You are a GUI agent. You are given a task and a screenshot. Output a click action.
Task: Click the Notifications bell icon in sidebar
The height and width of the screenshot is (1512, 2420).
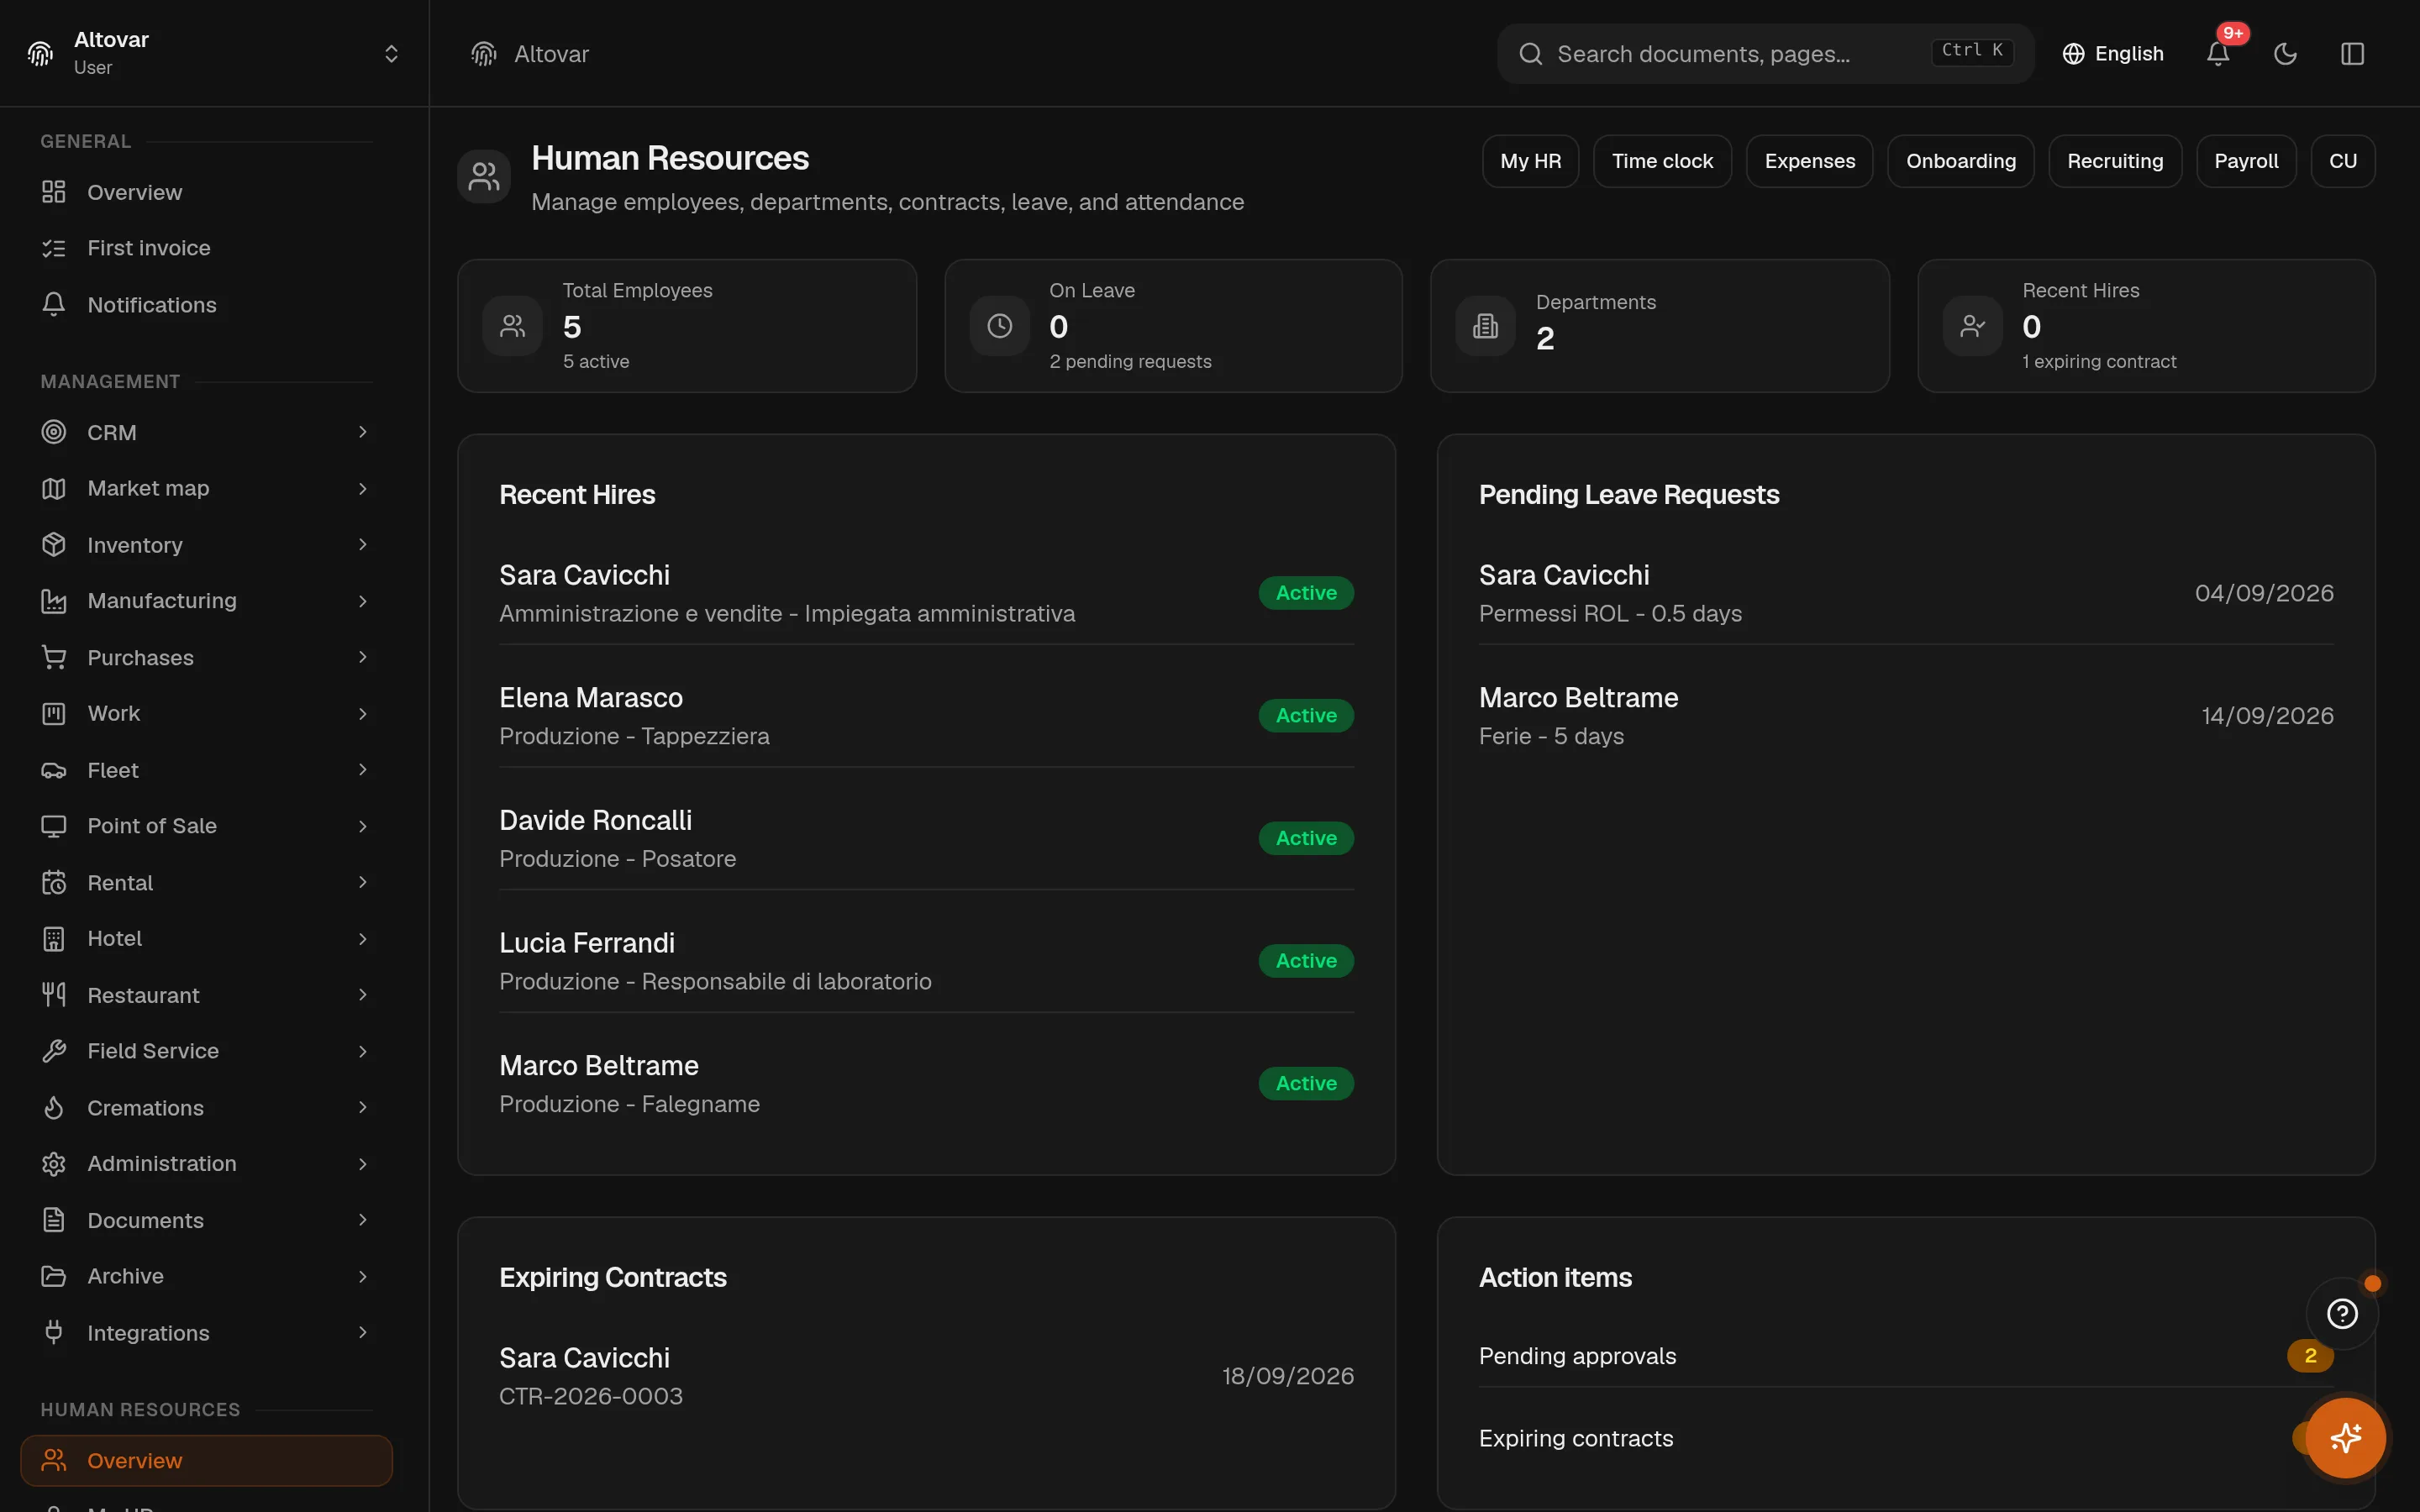(54, 304)
